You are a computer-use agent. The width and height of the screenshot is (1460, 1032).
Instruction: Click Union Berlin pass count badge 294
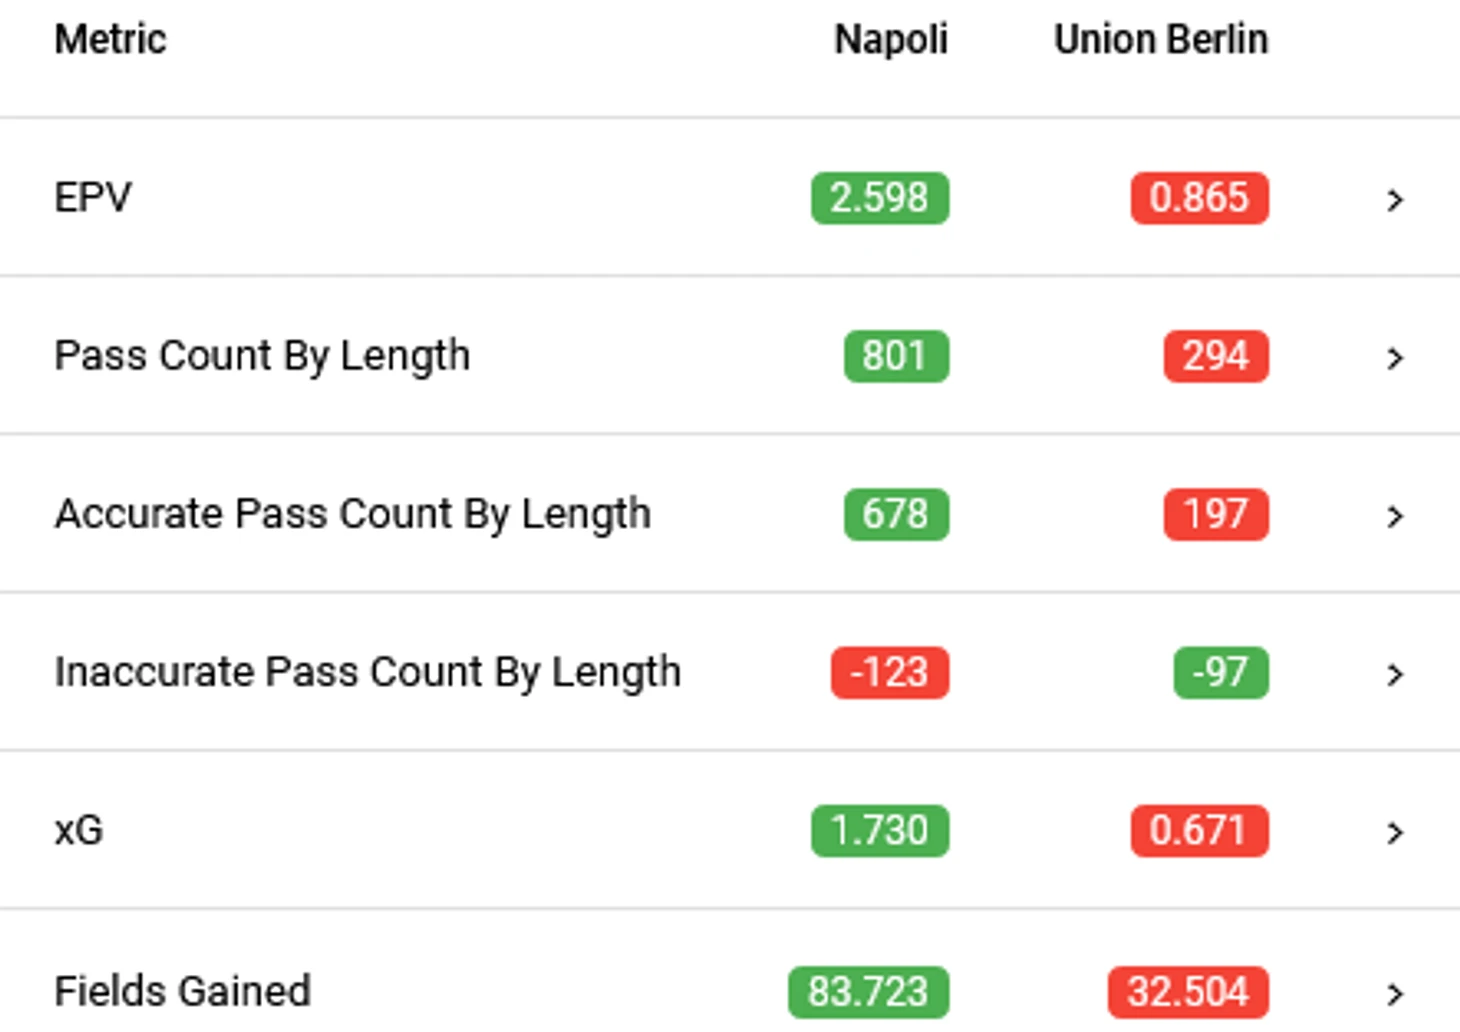(1215, 356)
